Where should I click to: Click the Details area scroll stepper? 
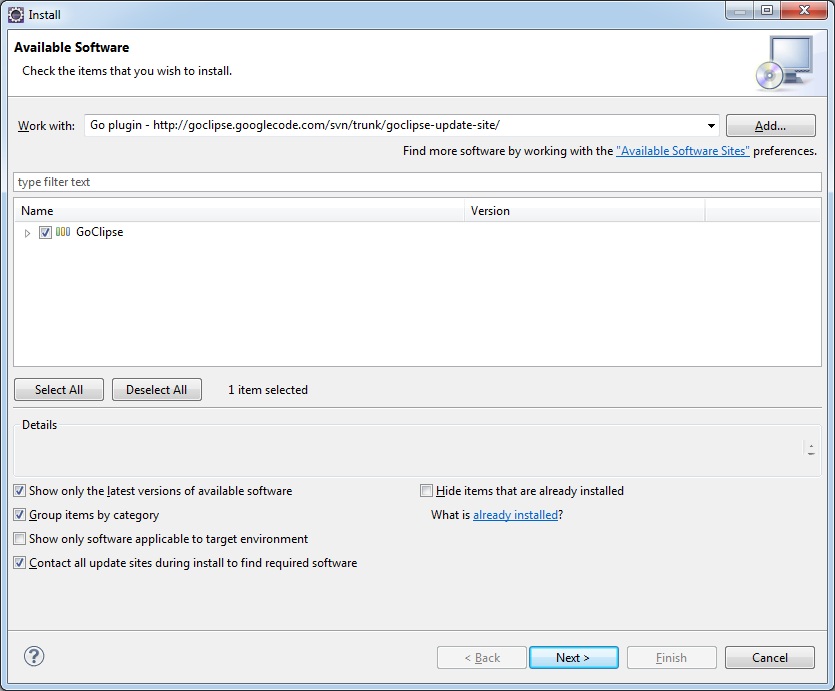pos(811,449)
